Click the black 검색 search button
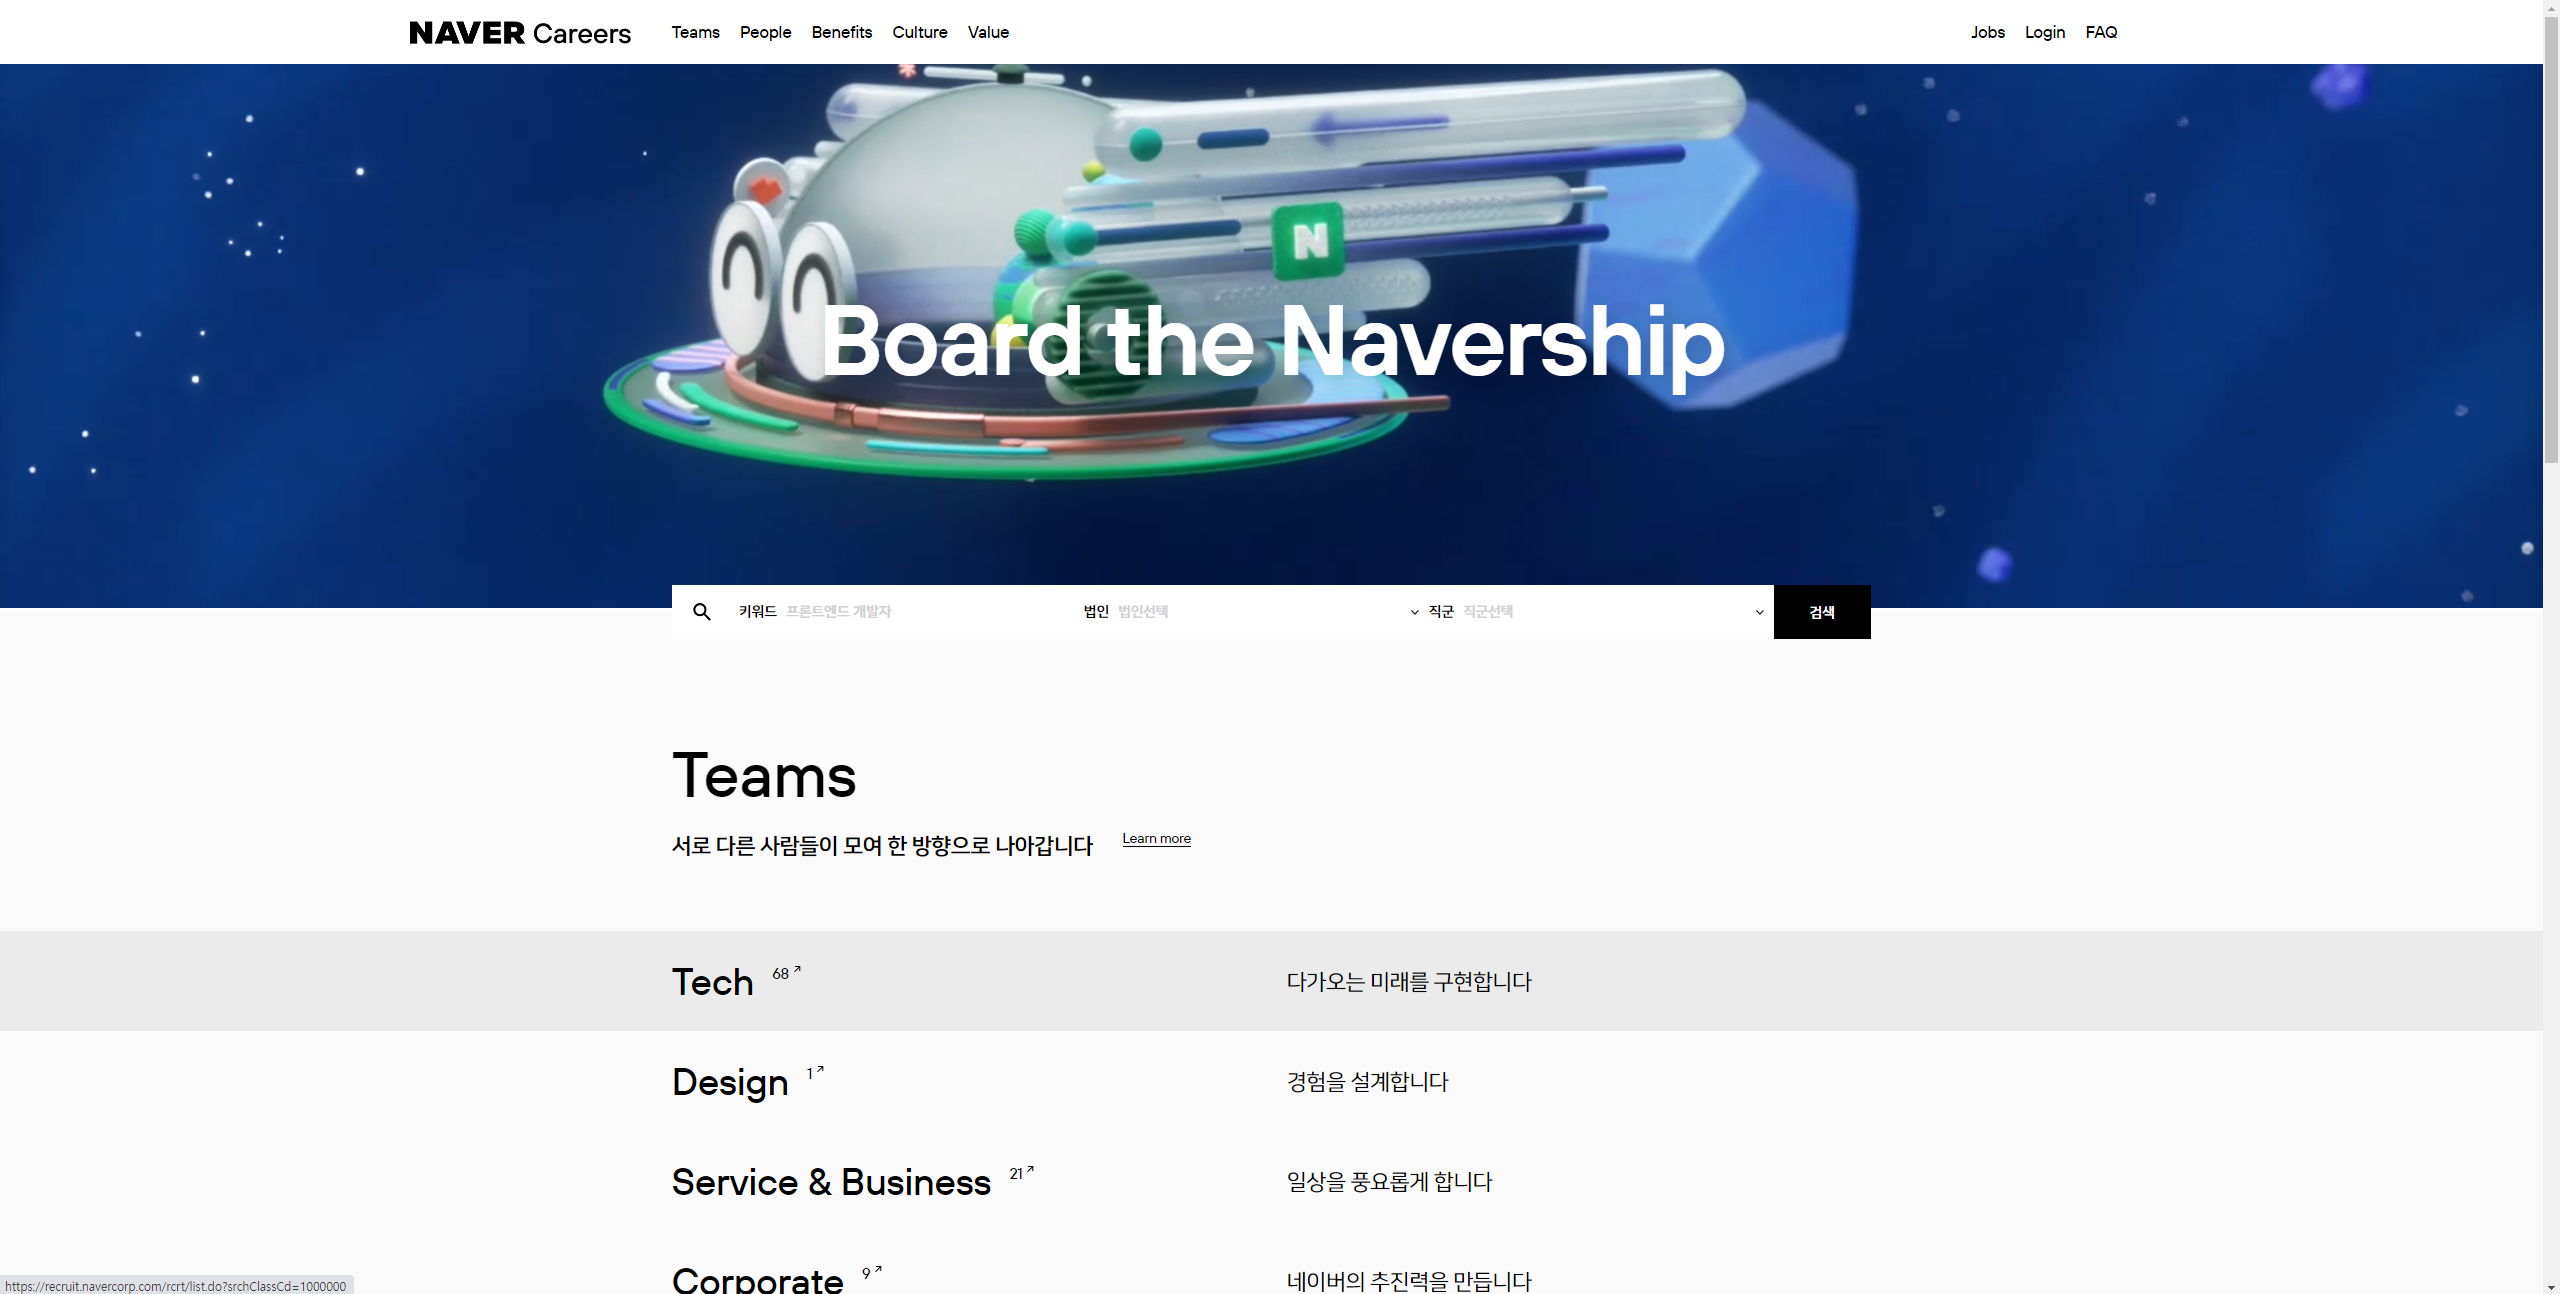 (1822, 612)
